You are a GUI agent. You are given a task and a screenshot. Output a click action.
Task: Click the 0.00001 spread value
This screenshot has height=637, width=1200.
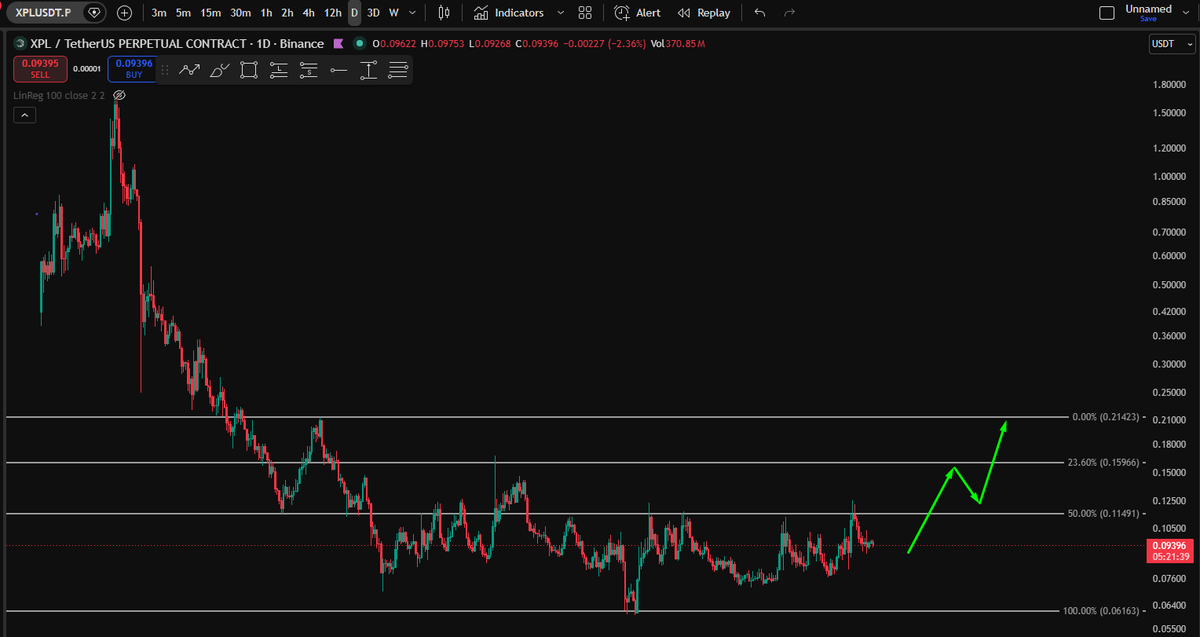coord(87,69)
